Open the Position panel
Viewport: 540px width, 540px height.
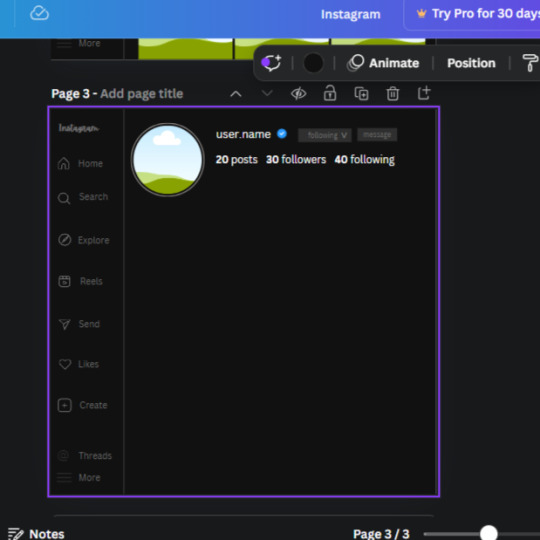471,63
